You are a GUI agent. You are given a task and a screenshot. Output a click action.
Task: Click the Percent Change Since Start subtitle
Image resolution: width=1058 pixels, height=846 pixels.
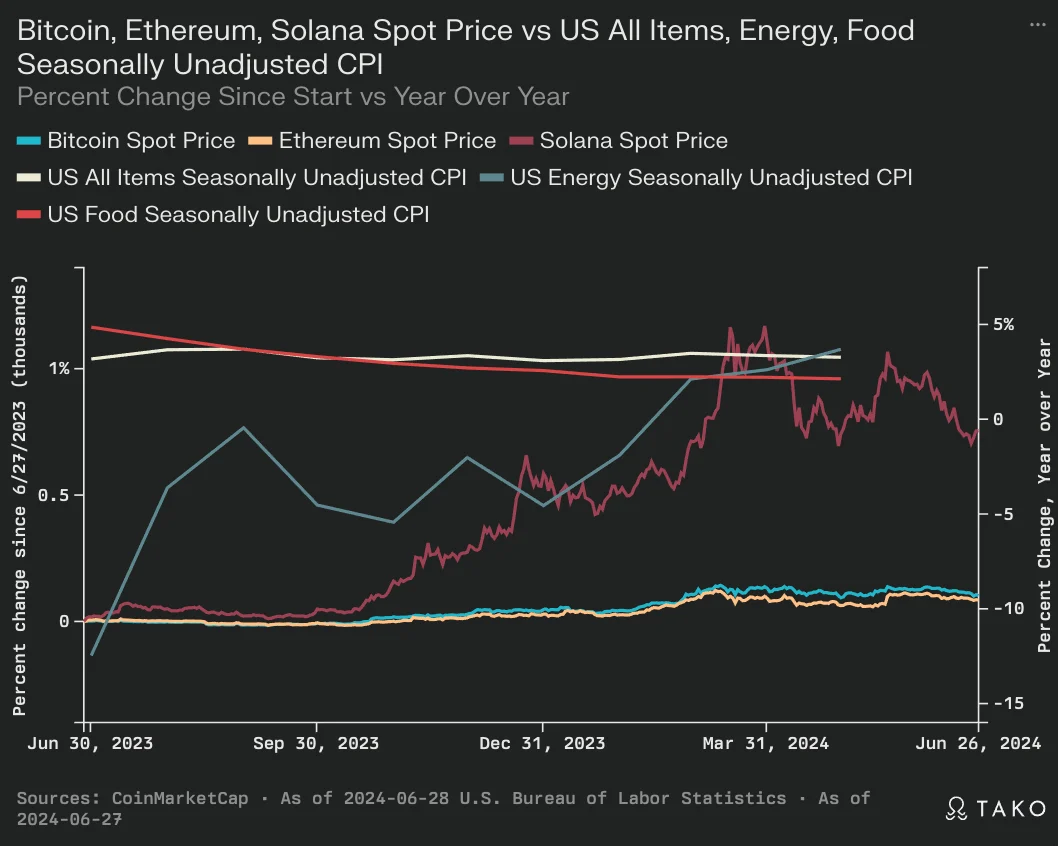click(x=293, y=96)
